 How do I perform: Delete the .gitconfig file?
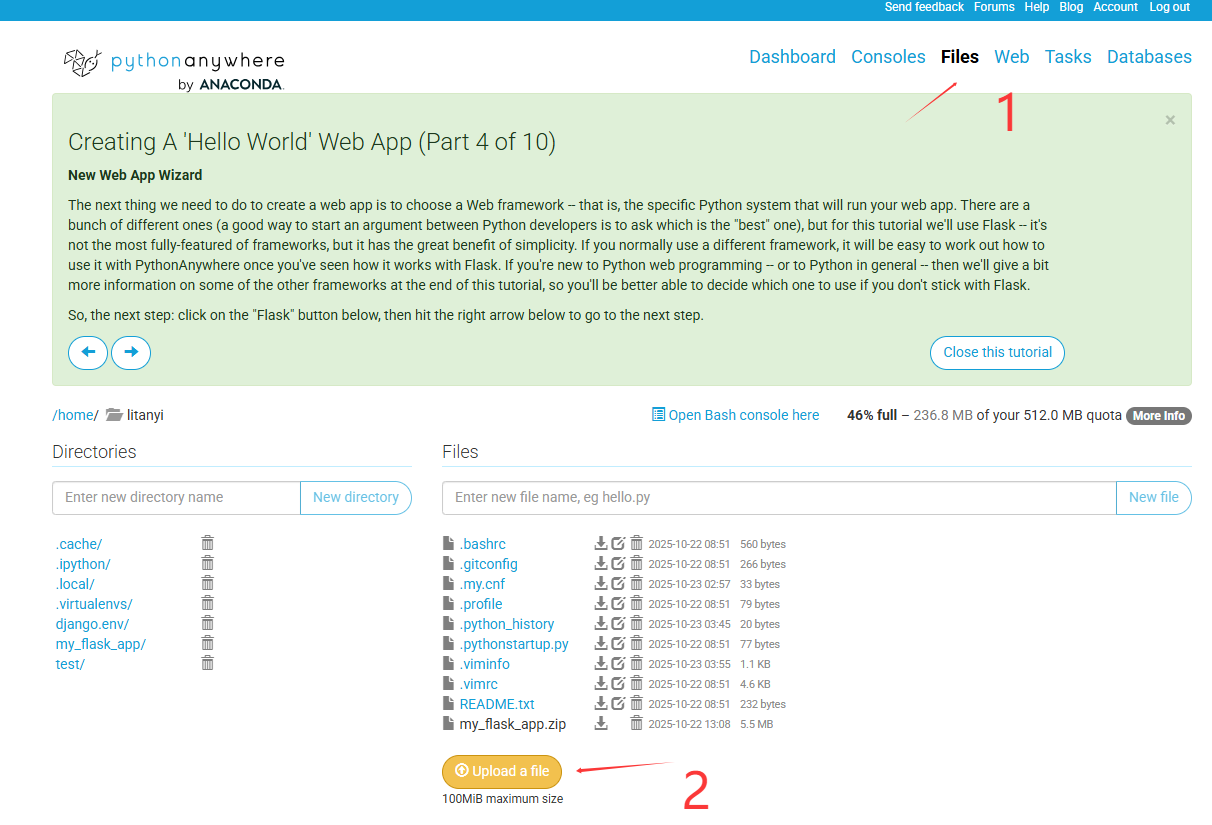pos(636,563)
